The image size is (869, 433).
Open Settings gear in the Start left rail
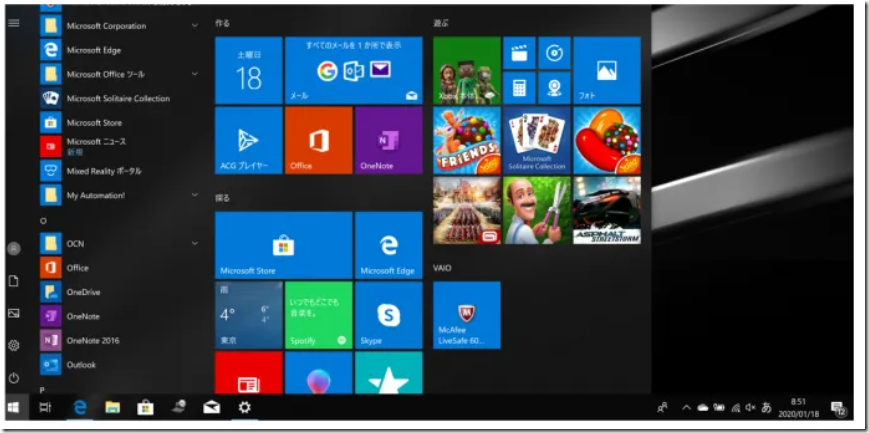(14, 345)
